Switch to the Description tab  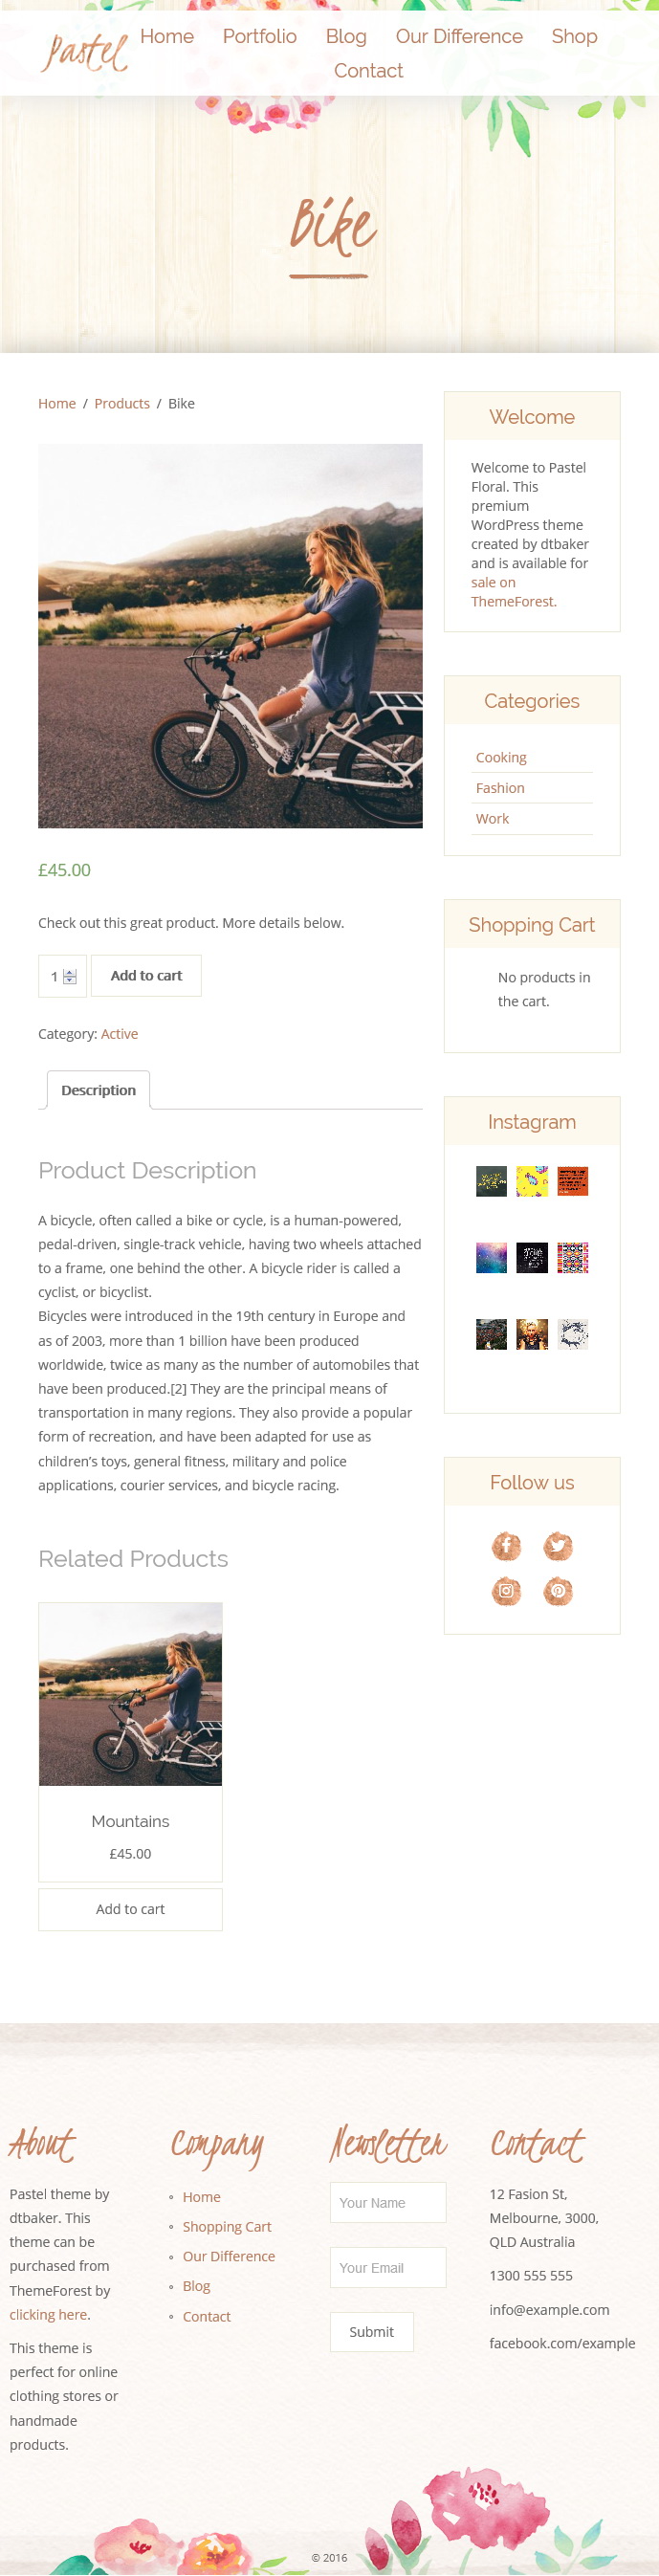(x=98, y=1090)
